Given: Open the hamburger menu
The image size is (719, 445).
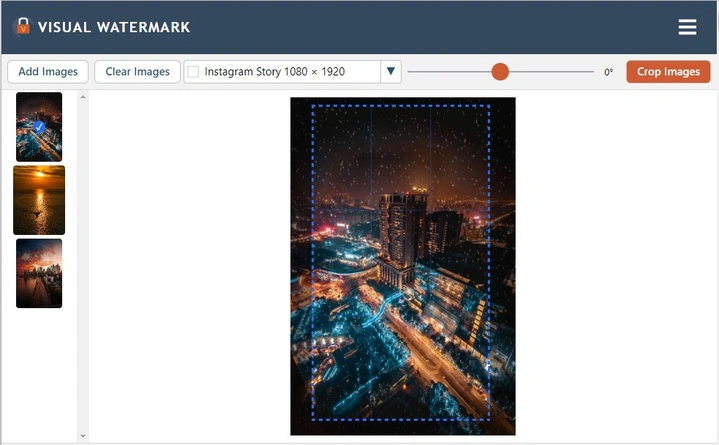Looking at the screenshot, I should [x=687, y=27].
